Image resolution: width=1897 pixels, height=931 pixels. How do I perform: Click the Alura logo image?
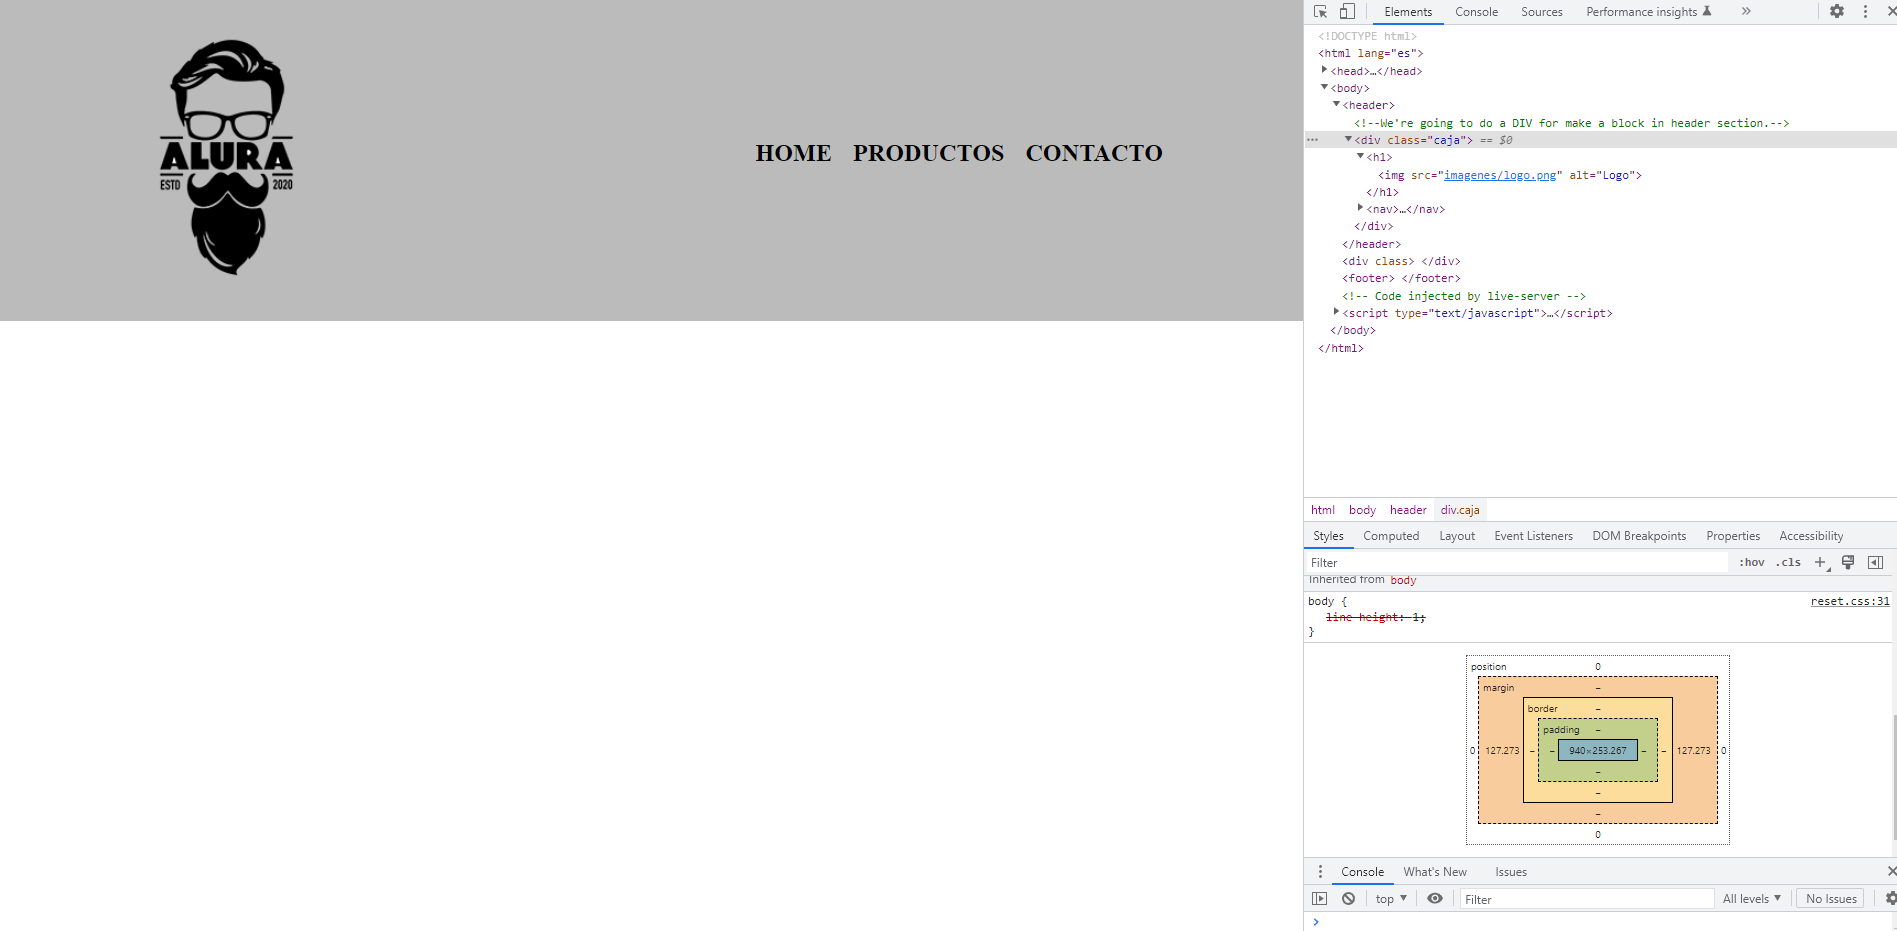[x=227, y=157]
